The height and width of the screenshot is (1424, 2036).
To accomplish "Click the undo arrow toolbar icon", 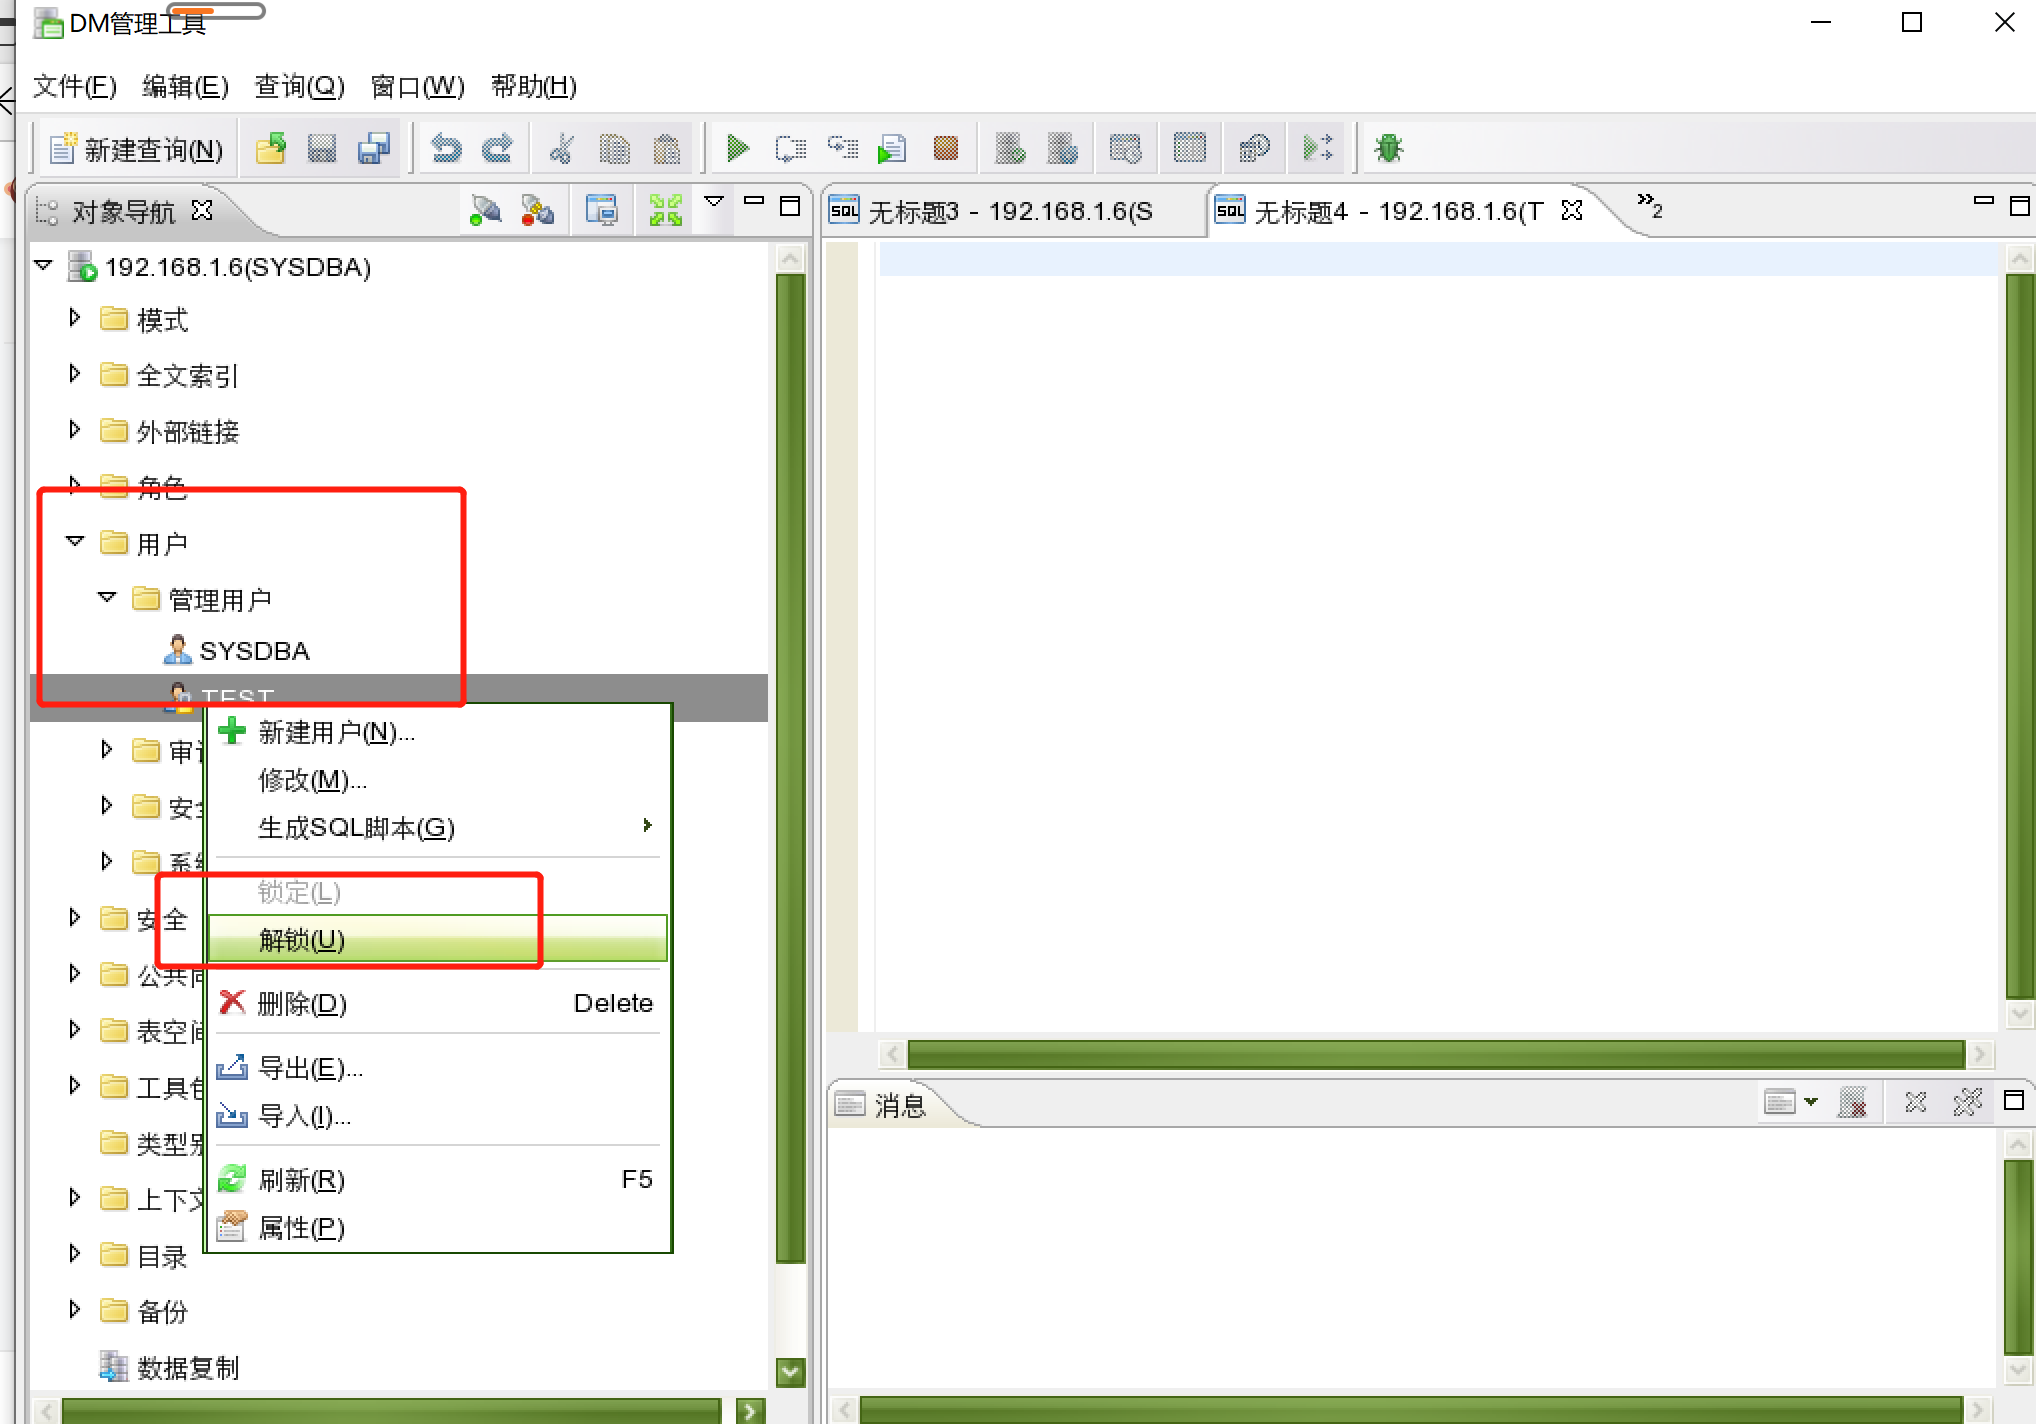I will 446,149.
